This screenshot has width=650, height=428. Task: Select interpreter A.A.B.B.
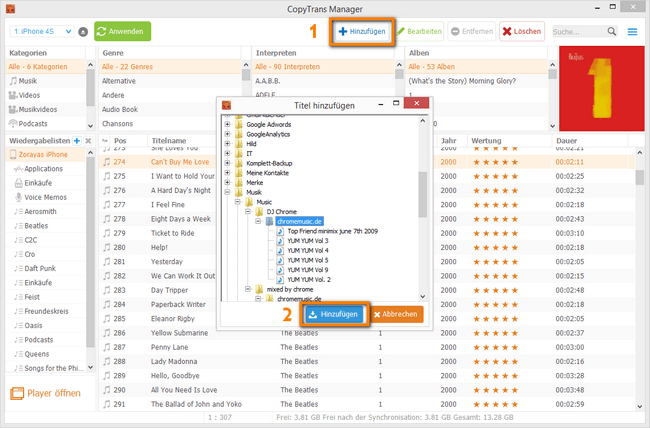(x=323, y=81)
